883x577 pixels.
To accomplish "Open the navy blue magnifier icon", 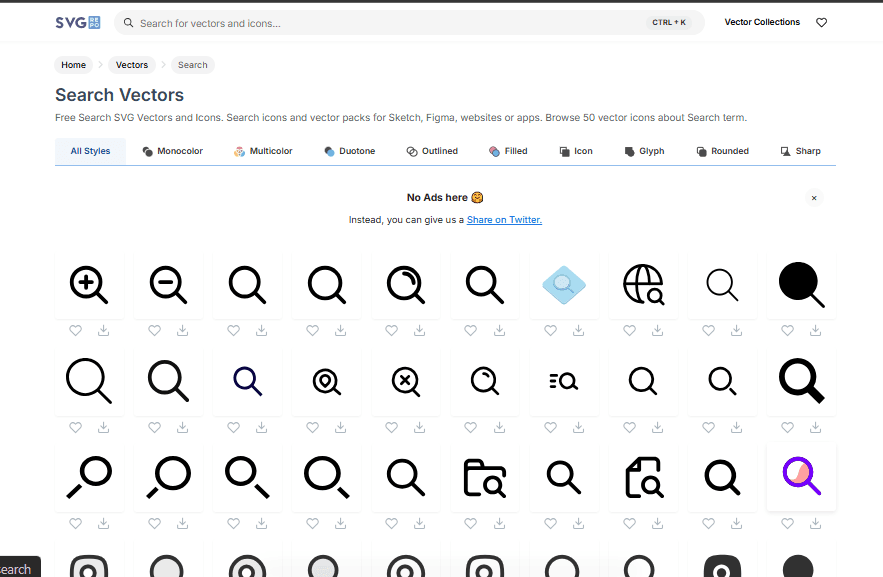I will click(x=247, y=382).
